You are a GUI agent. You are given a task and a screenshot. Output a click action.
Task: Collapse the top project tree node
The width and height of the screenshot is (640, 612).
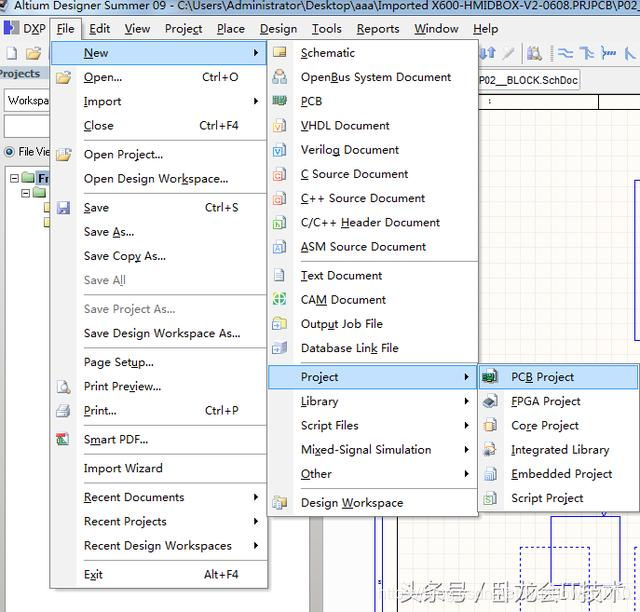click(14, 178)
